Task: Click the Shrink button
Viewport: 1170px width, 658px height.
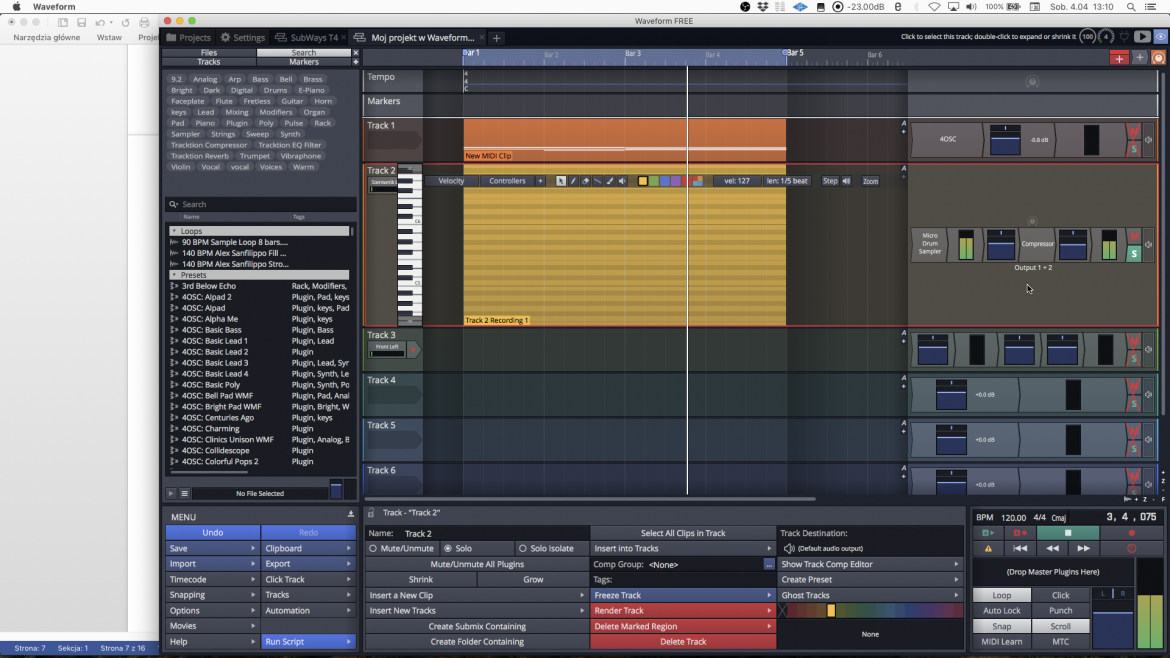Action: 421,580
